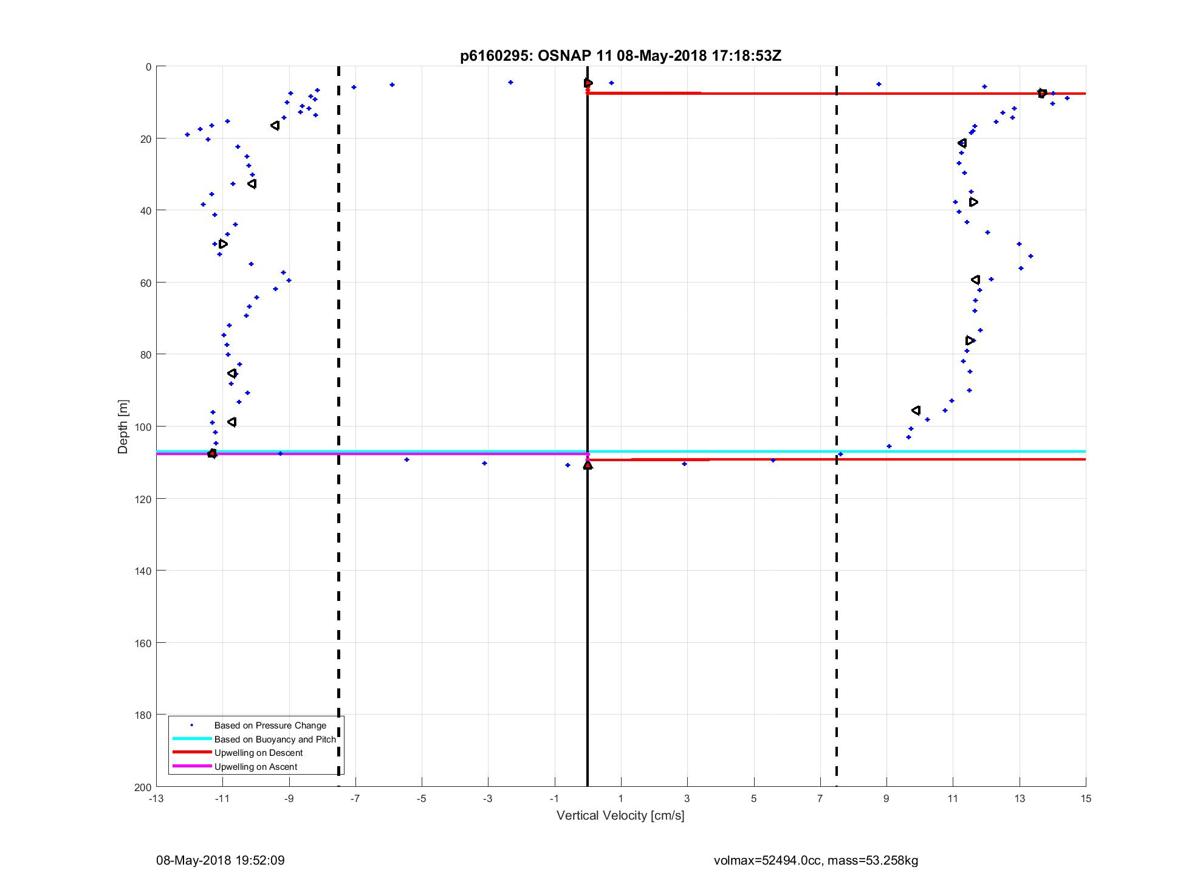This screenshot has height=885, width=1200.
Task: Click x-axis tick label '5'
Action: (x=753, y=799)
